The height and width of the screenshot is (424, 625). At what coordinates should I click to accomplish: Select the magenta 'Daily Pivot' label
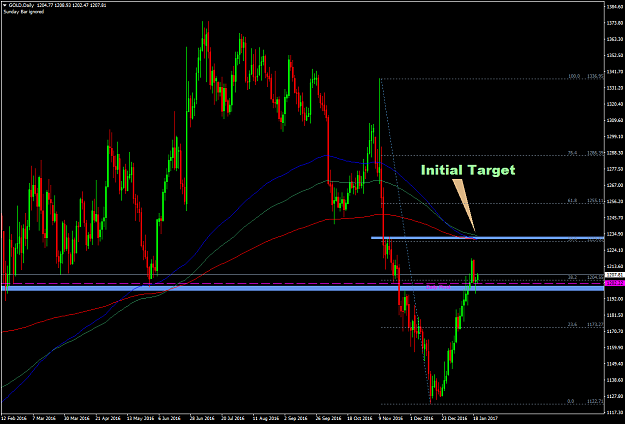pos(438,287)
